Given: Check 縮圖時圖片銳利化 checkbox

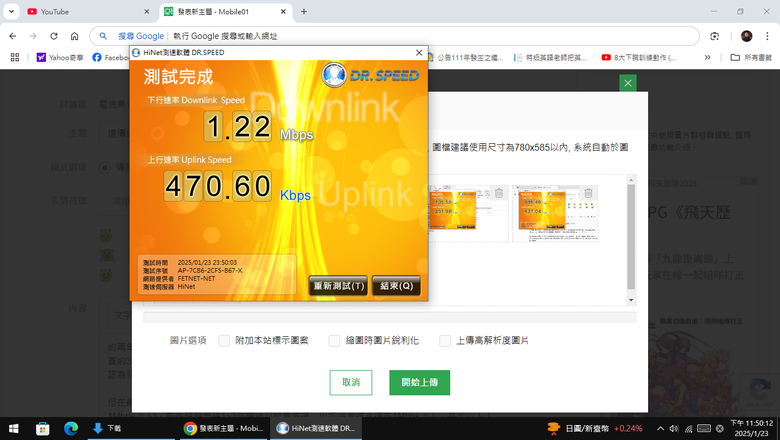Looking at the screenshot, I should 334,341.
